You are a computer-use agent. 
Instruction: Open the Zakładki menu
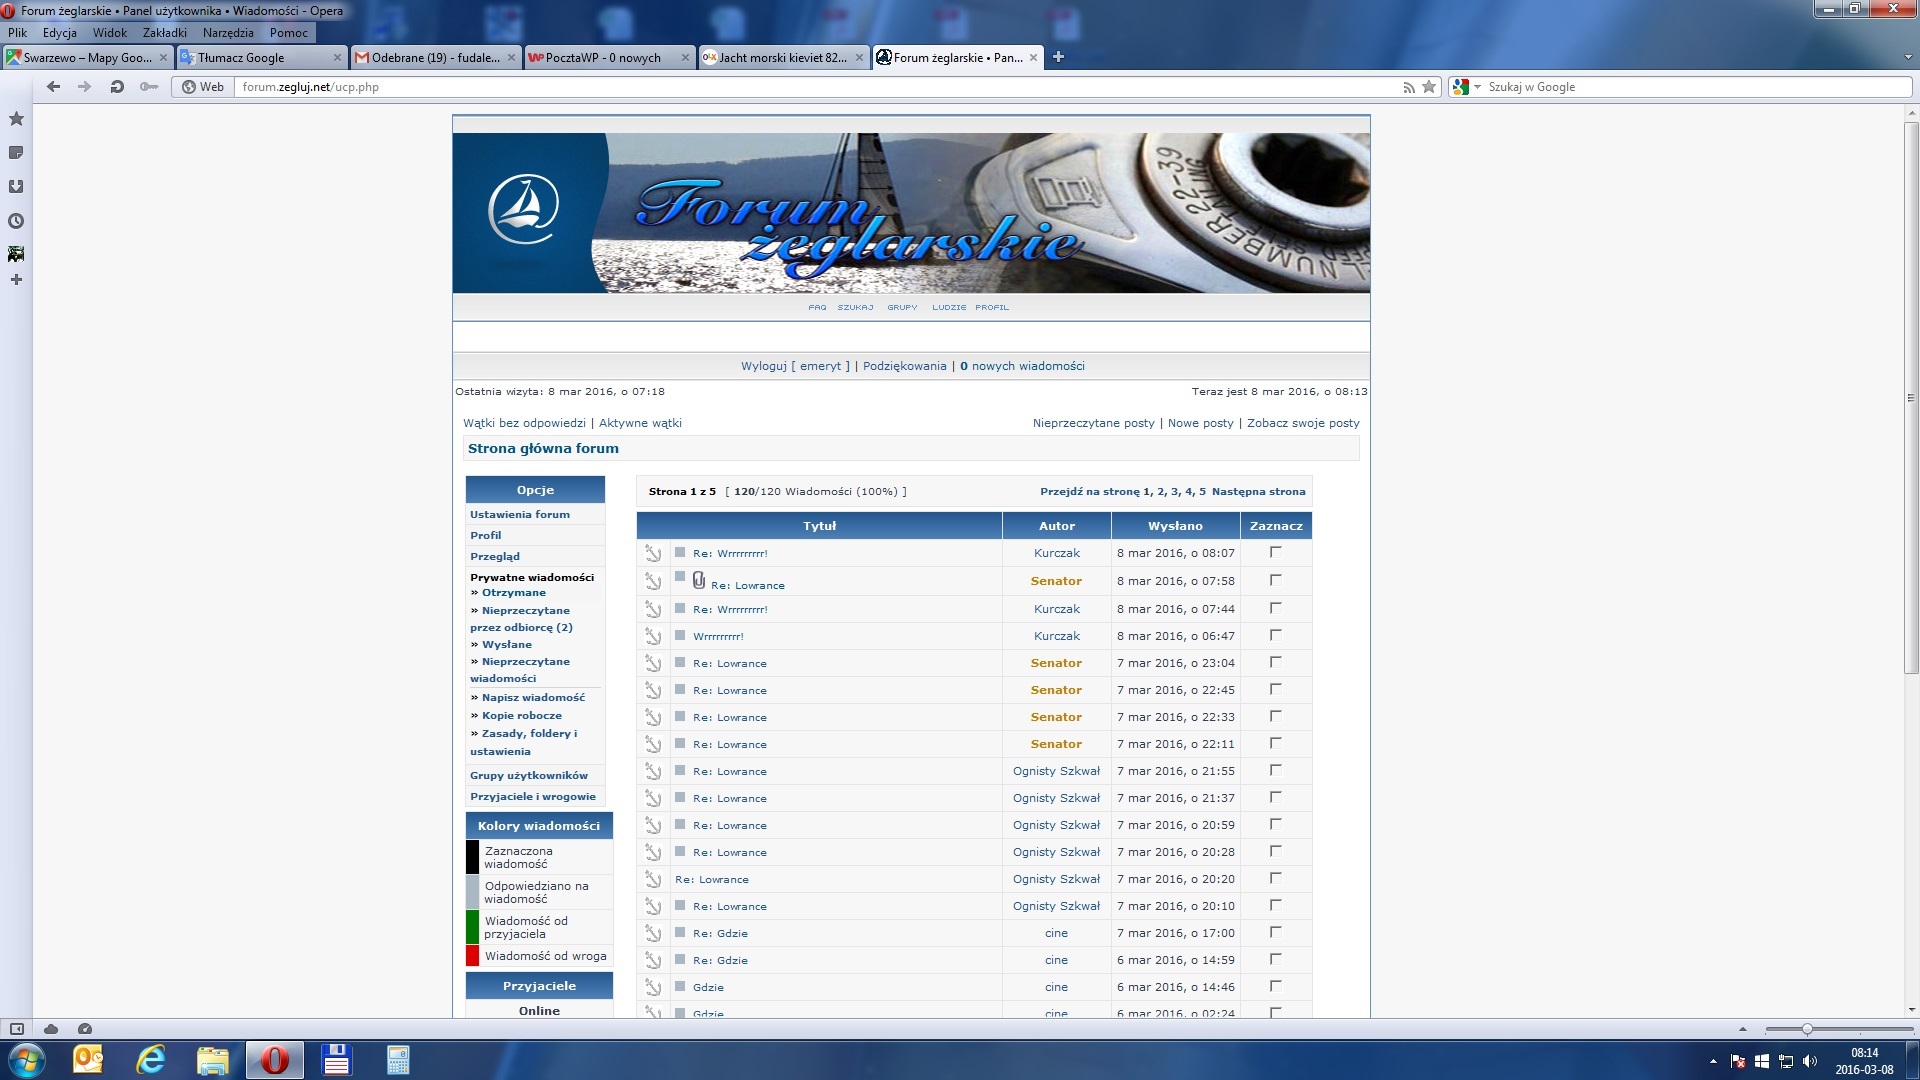(x=165, y=33)
